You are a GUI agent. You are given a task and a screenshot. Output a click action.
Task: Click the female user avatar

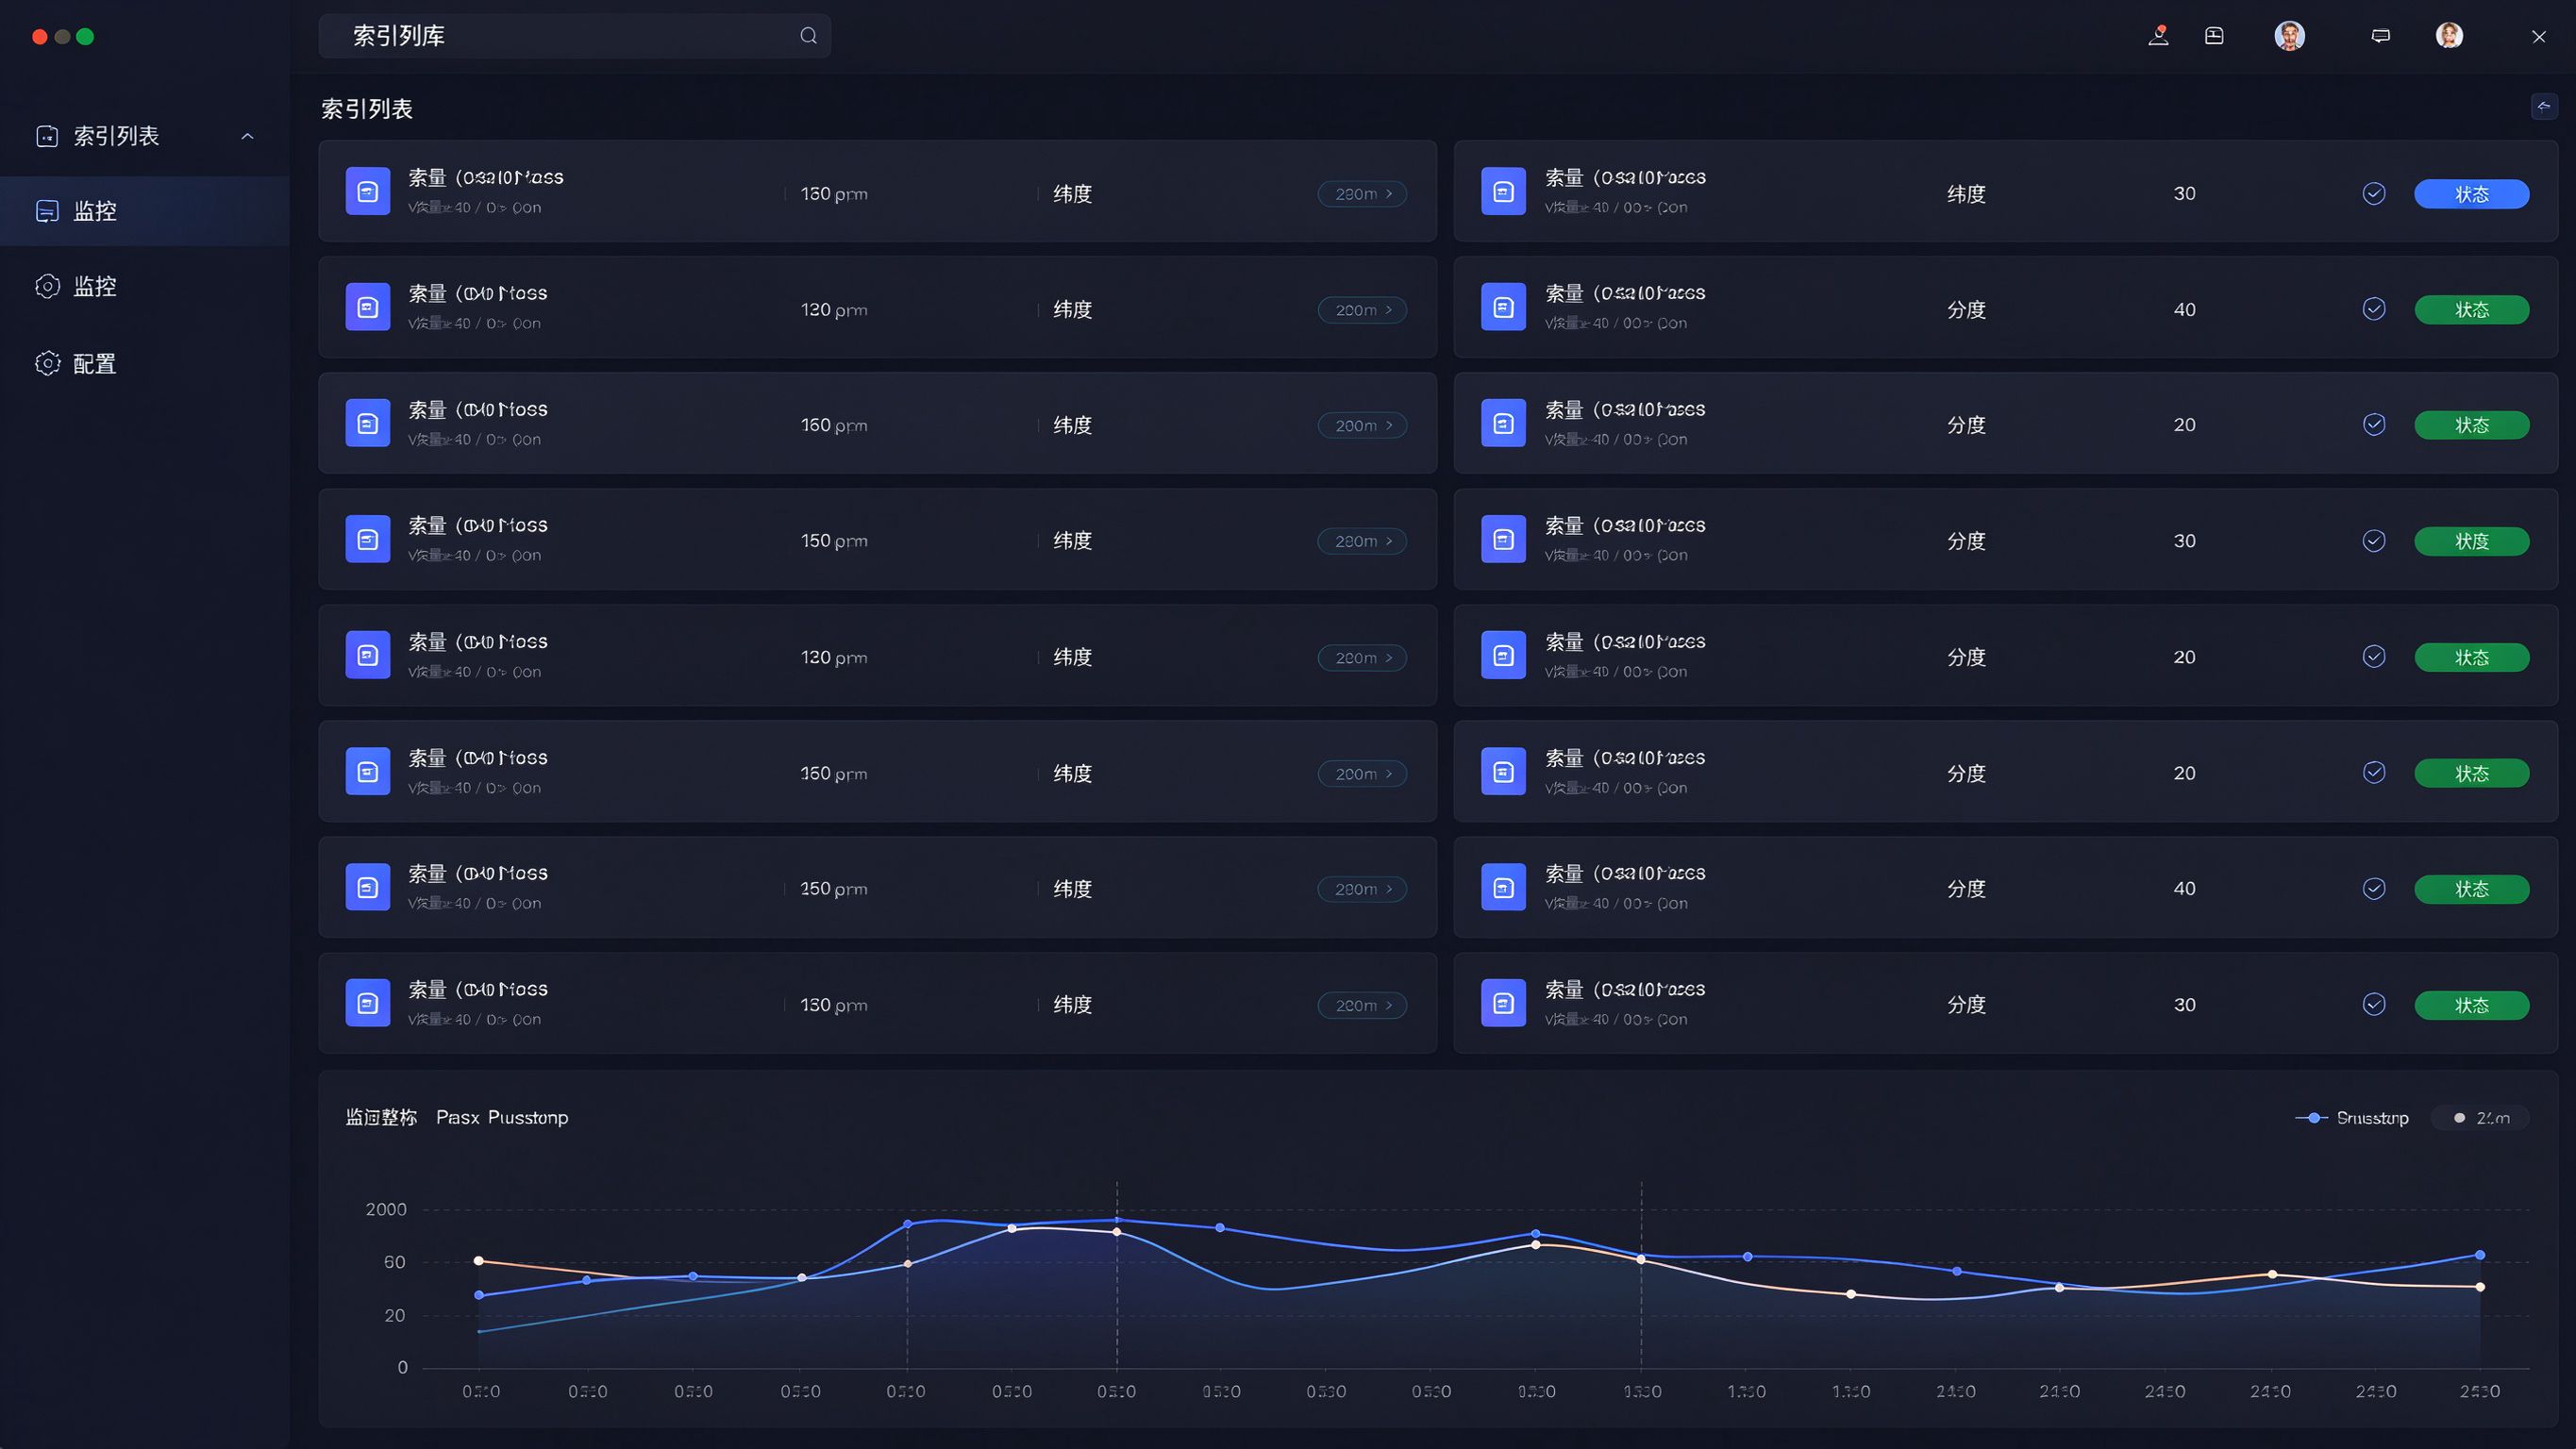2449,36
